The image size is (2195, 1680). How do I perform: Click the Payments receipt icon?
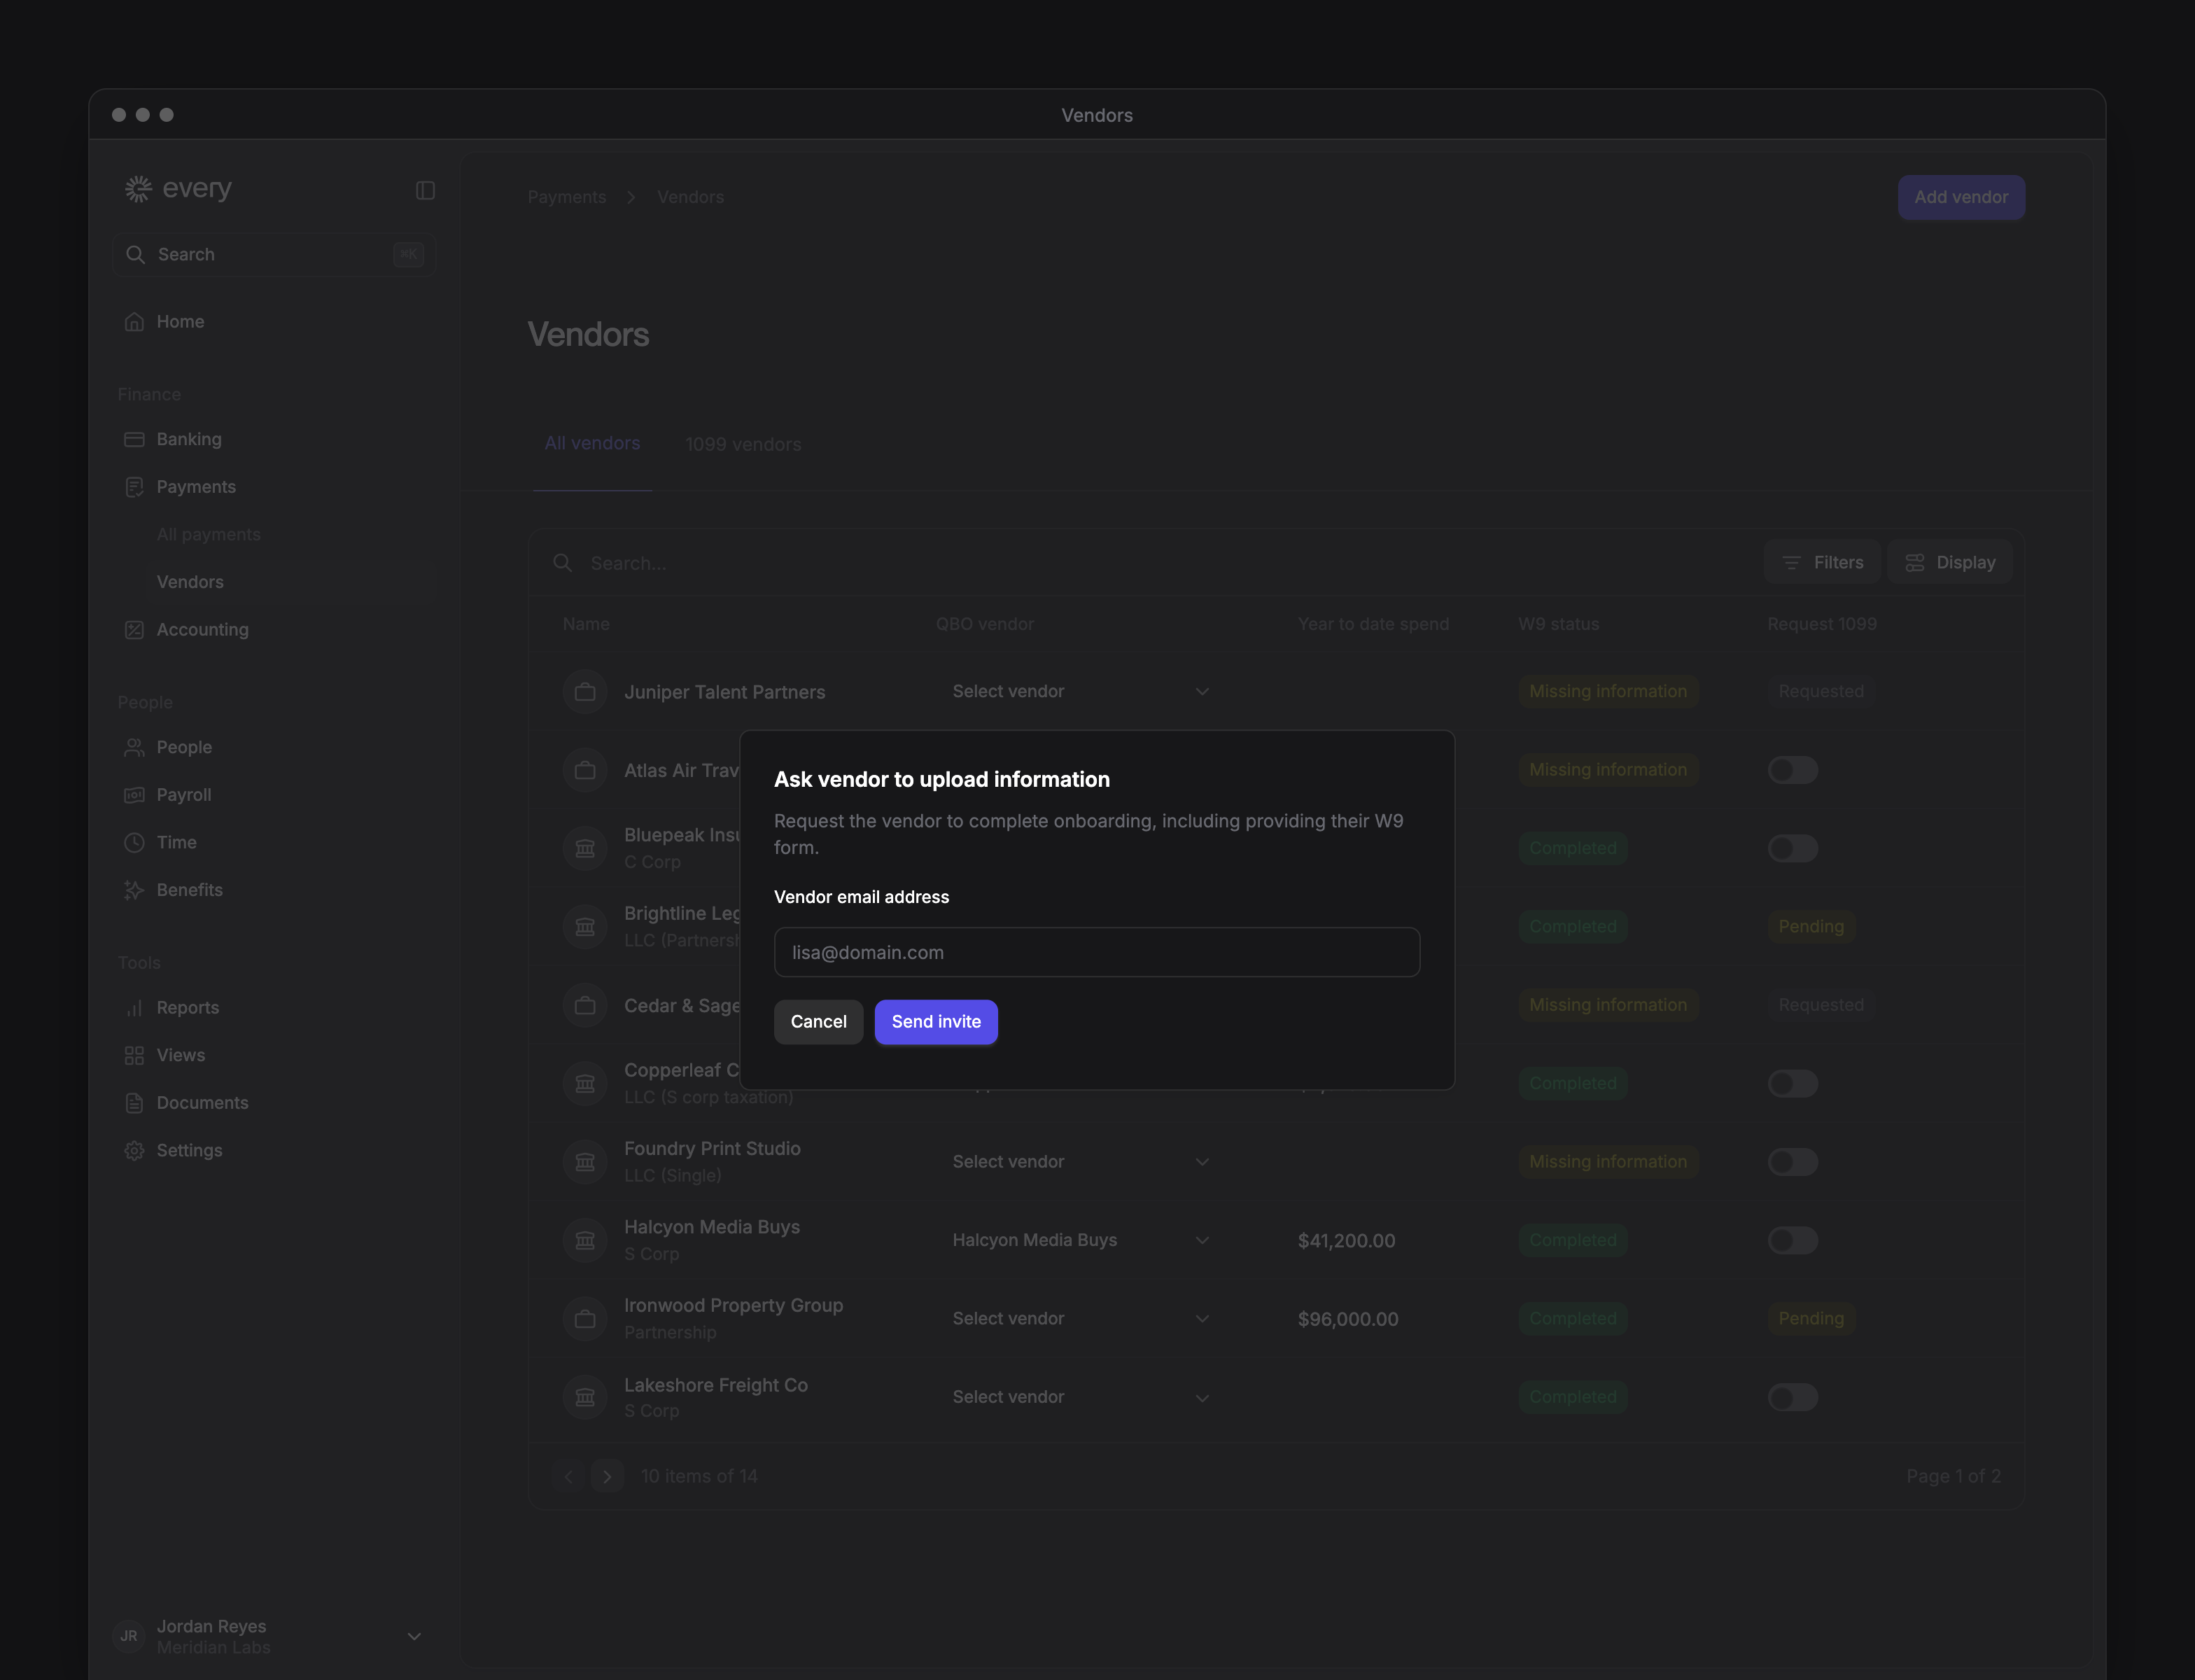[x=134, y=487]
